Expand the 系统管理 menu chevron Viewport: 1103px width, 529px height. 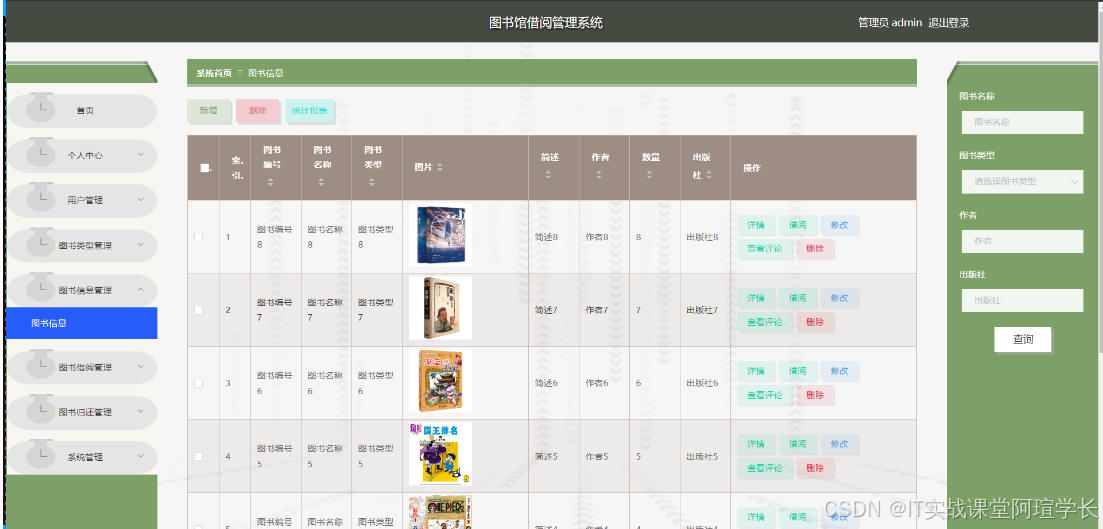point(141,456)
